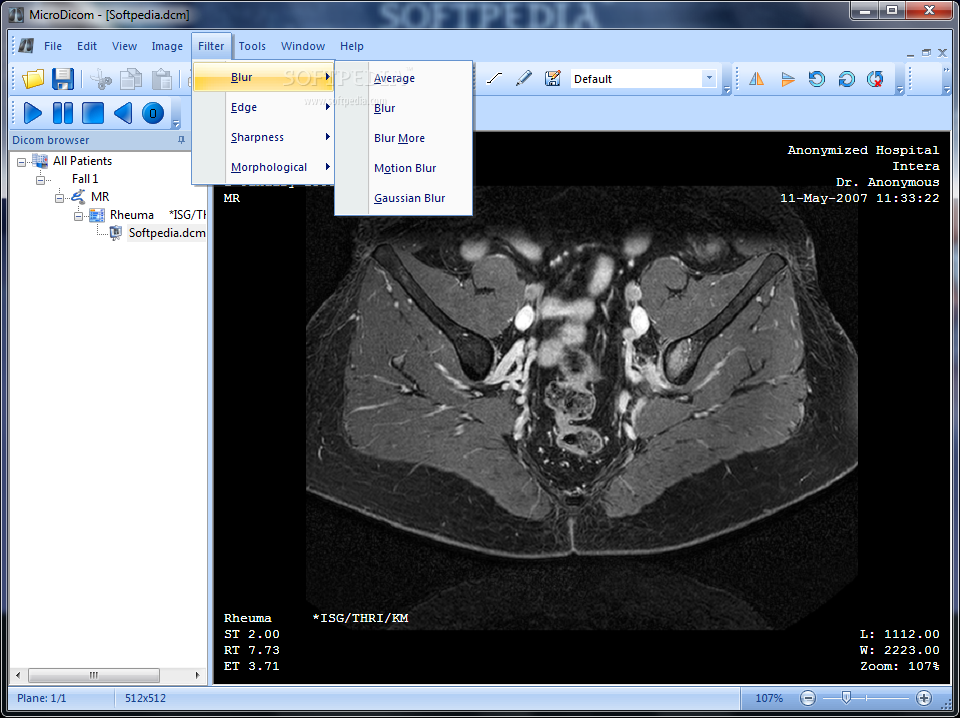Click the Paste clipboard icon

pyautogui.click(x=162, y=79)
